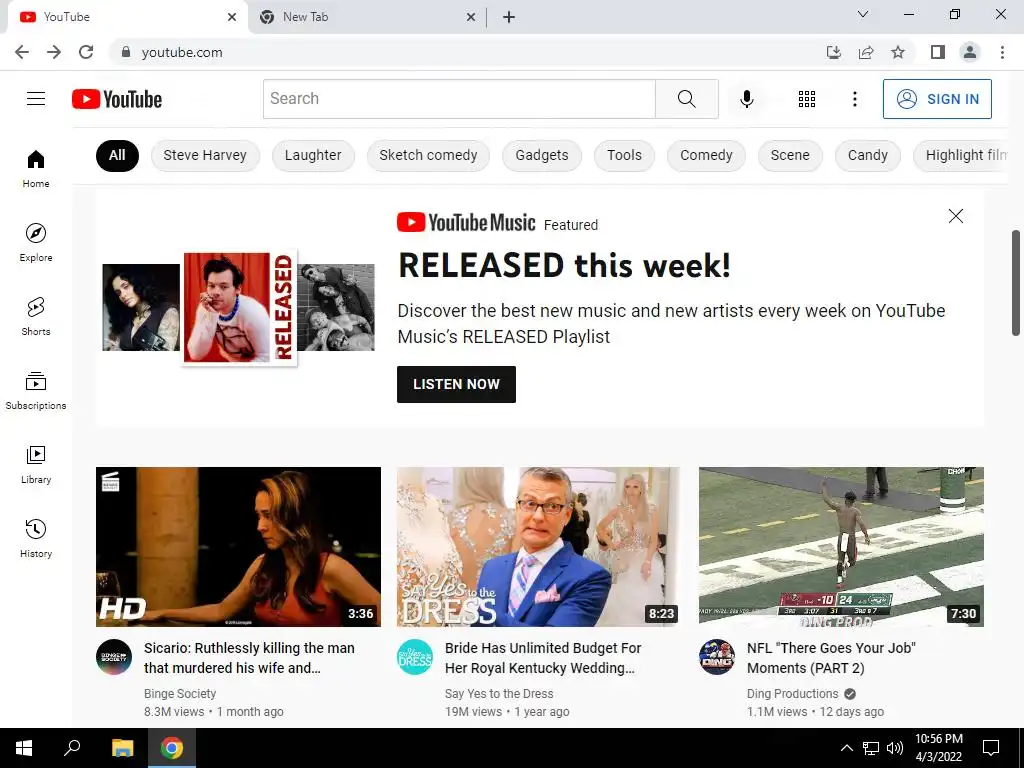
Task: Click the YouTube logo
Action: (117, 99)
